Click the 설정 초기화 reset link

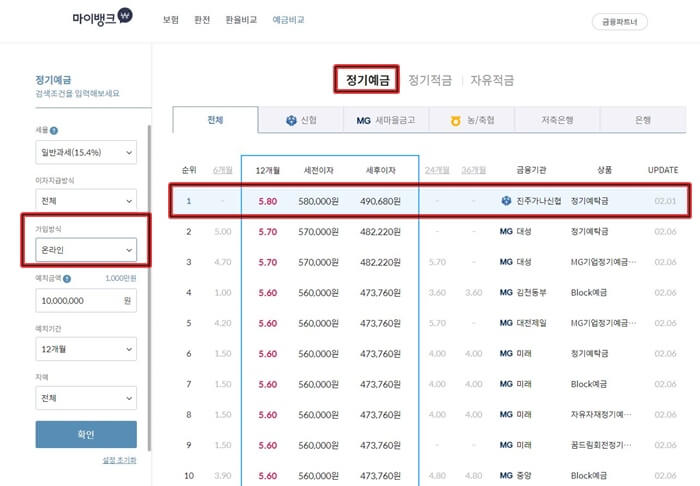pos(119,460)
